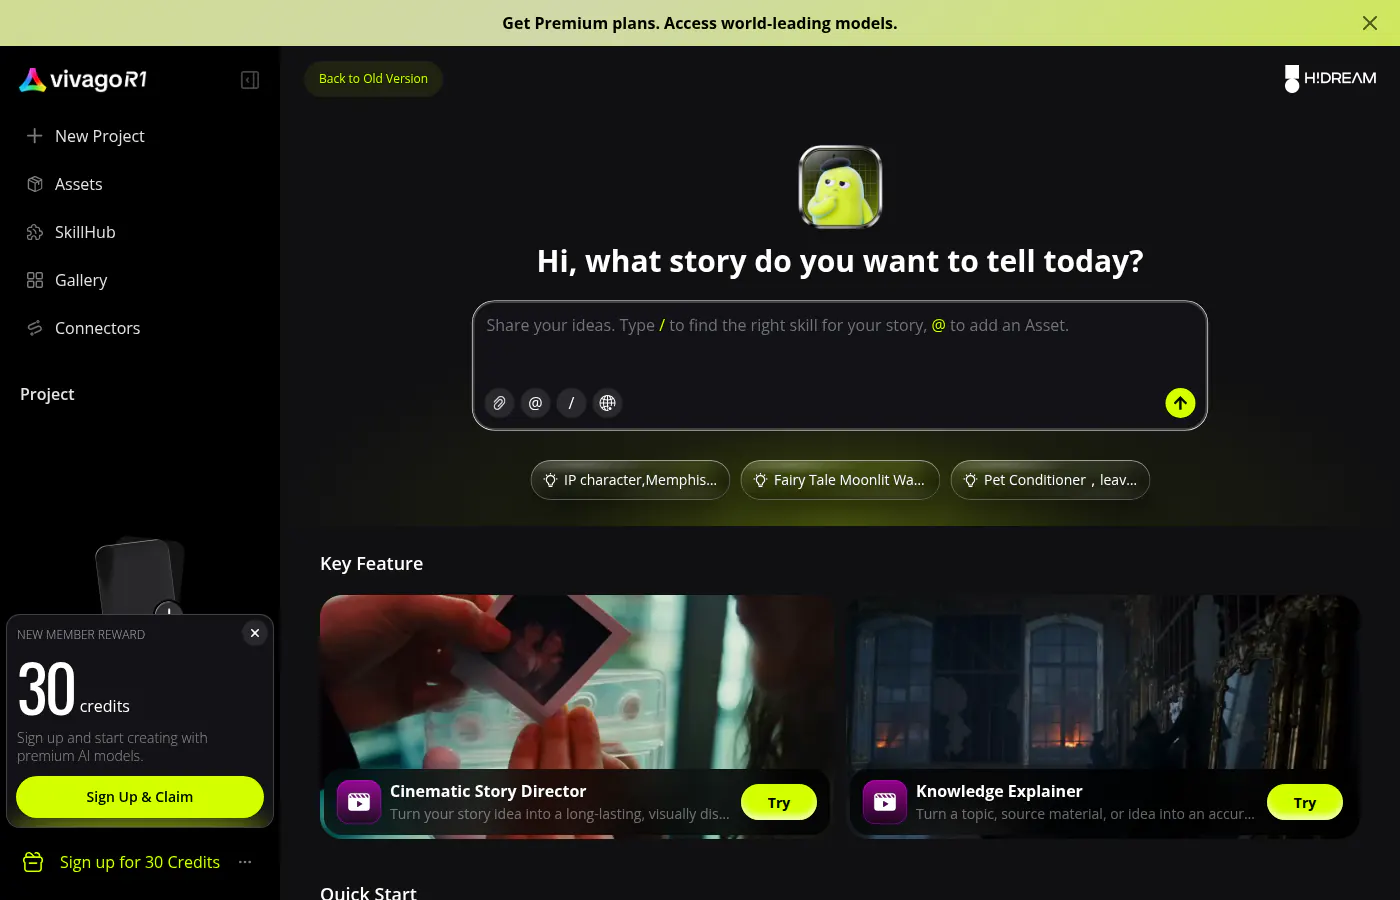The width and height of the screenshot is (1400, 900).
Task: Open the three-dot more options menu
Action: point(245,862)
